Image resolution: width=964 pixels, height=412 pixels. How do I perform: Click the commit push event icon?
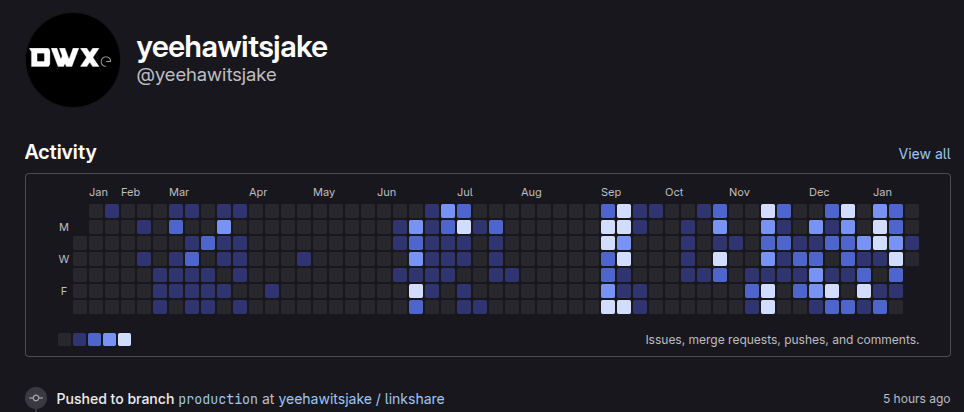[36, 398]
